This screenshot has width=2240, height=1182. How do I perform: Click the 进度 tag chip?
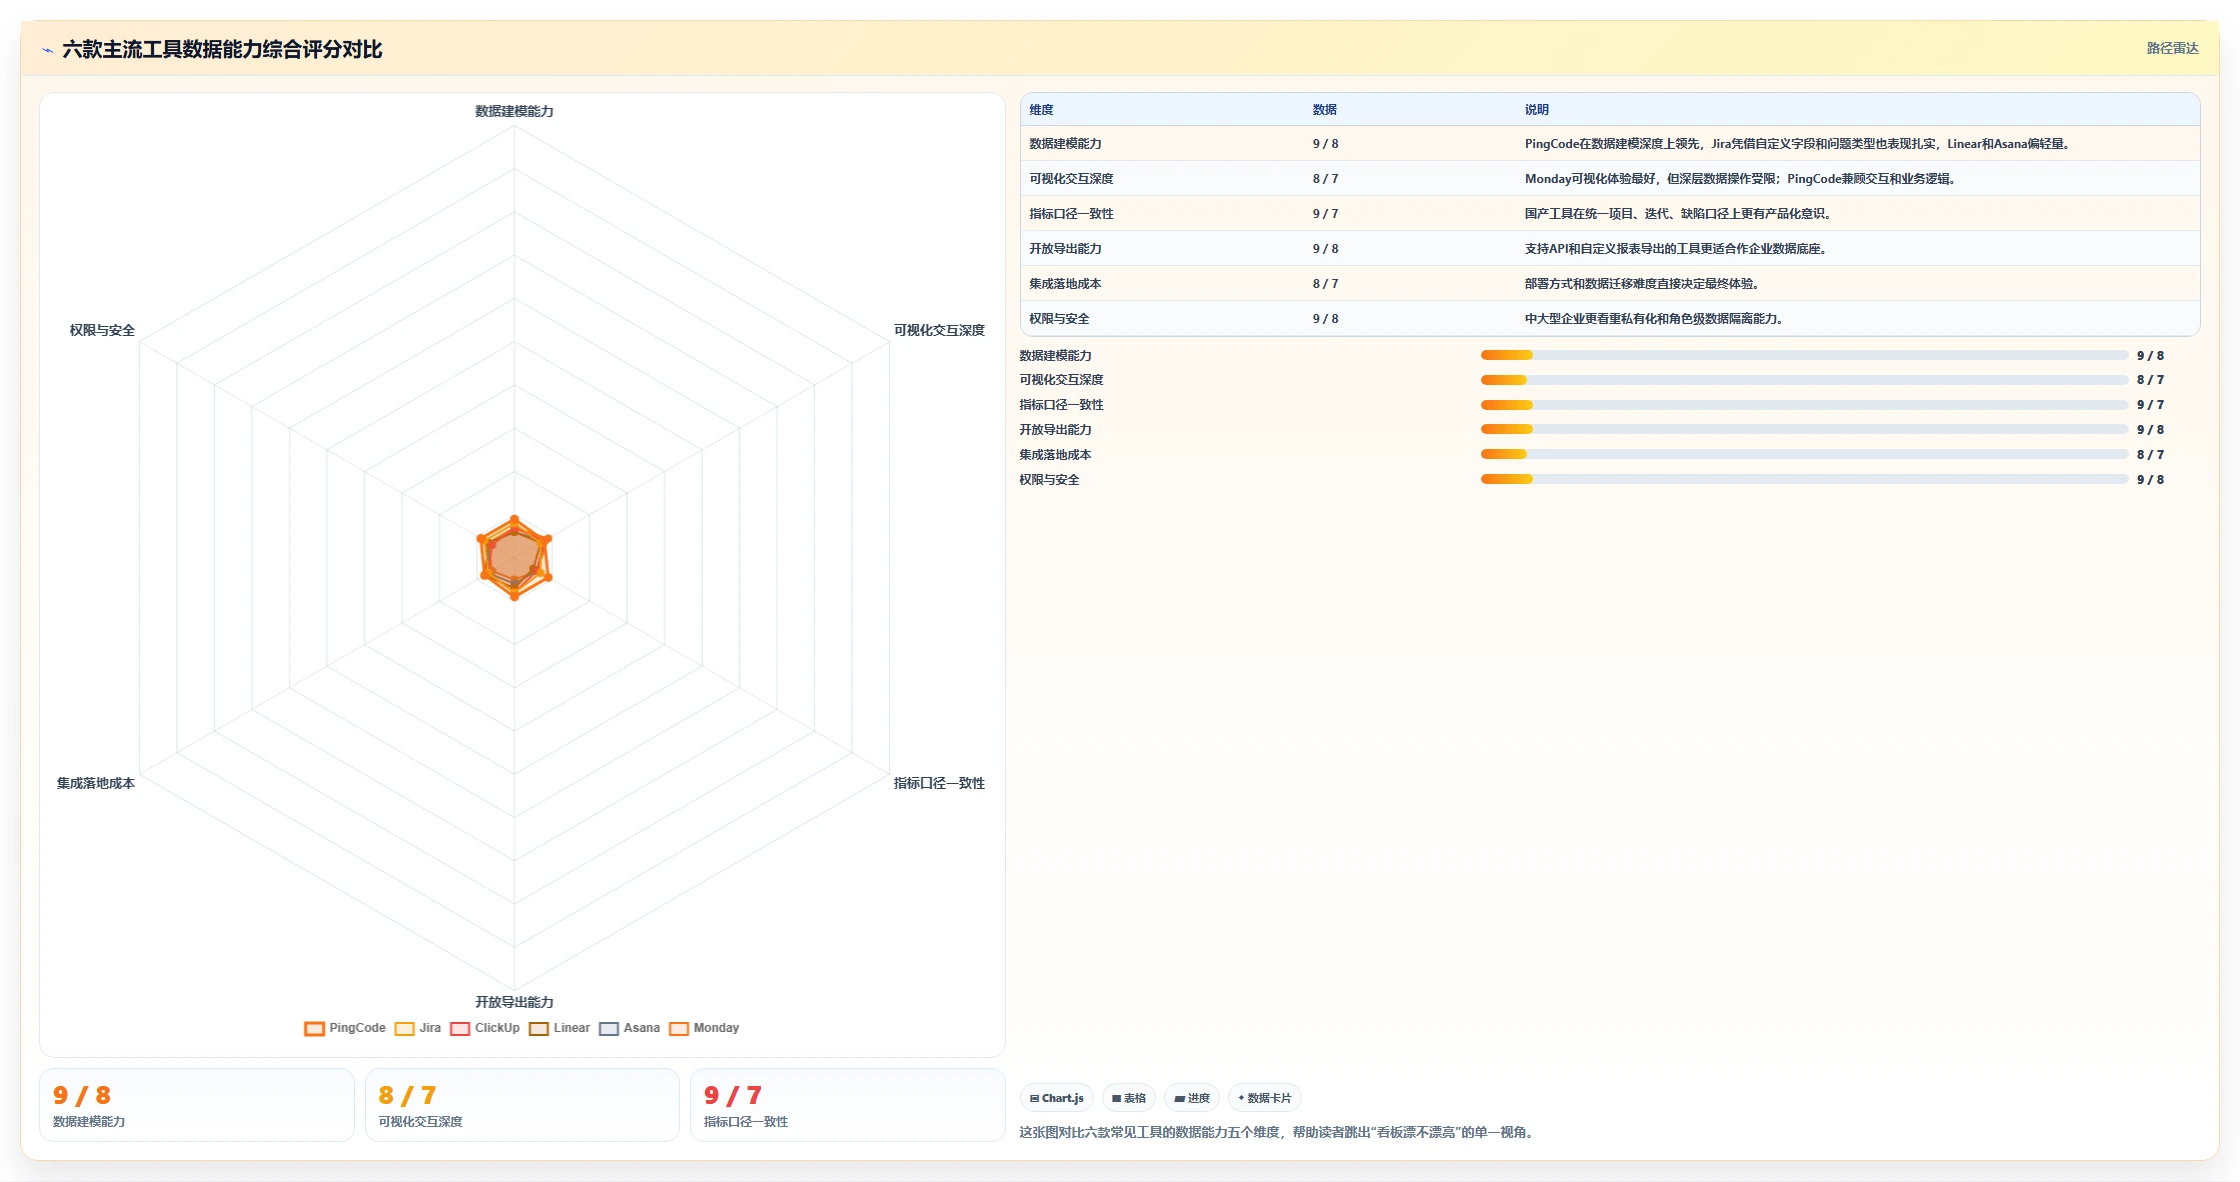[x=1192, y=1098]
